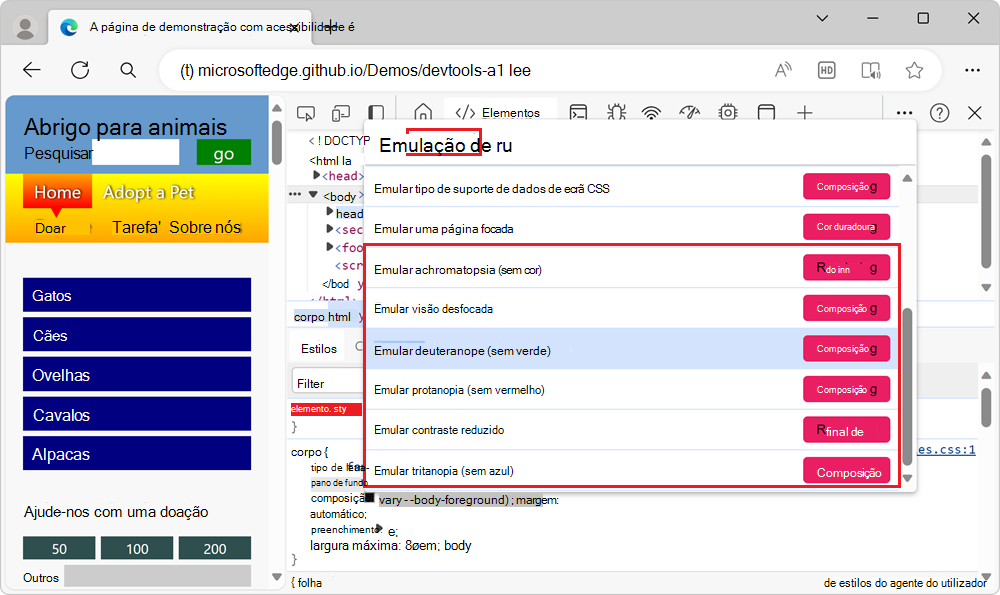Click the corpo breadcrumb in DOM path
The image size is (1000, 595).
(309, 316)
